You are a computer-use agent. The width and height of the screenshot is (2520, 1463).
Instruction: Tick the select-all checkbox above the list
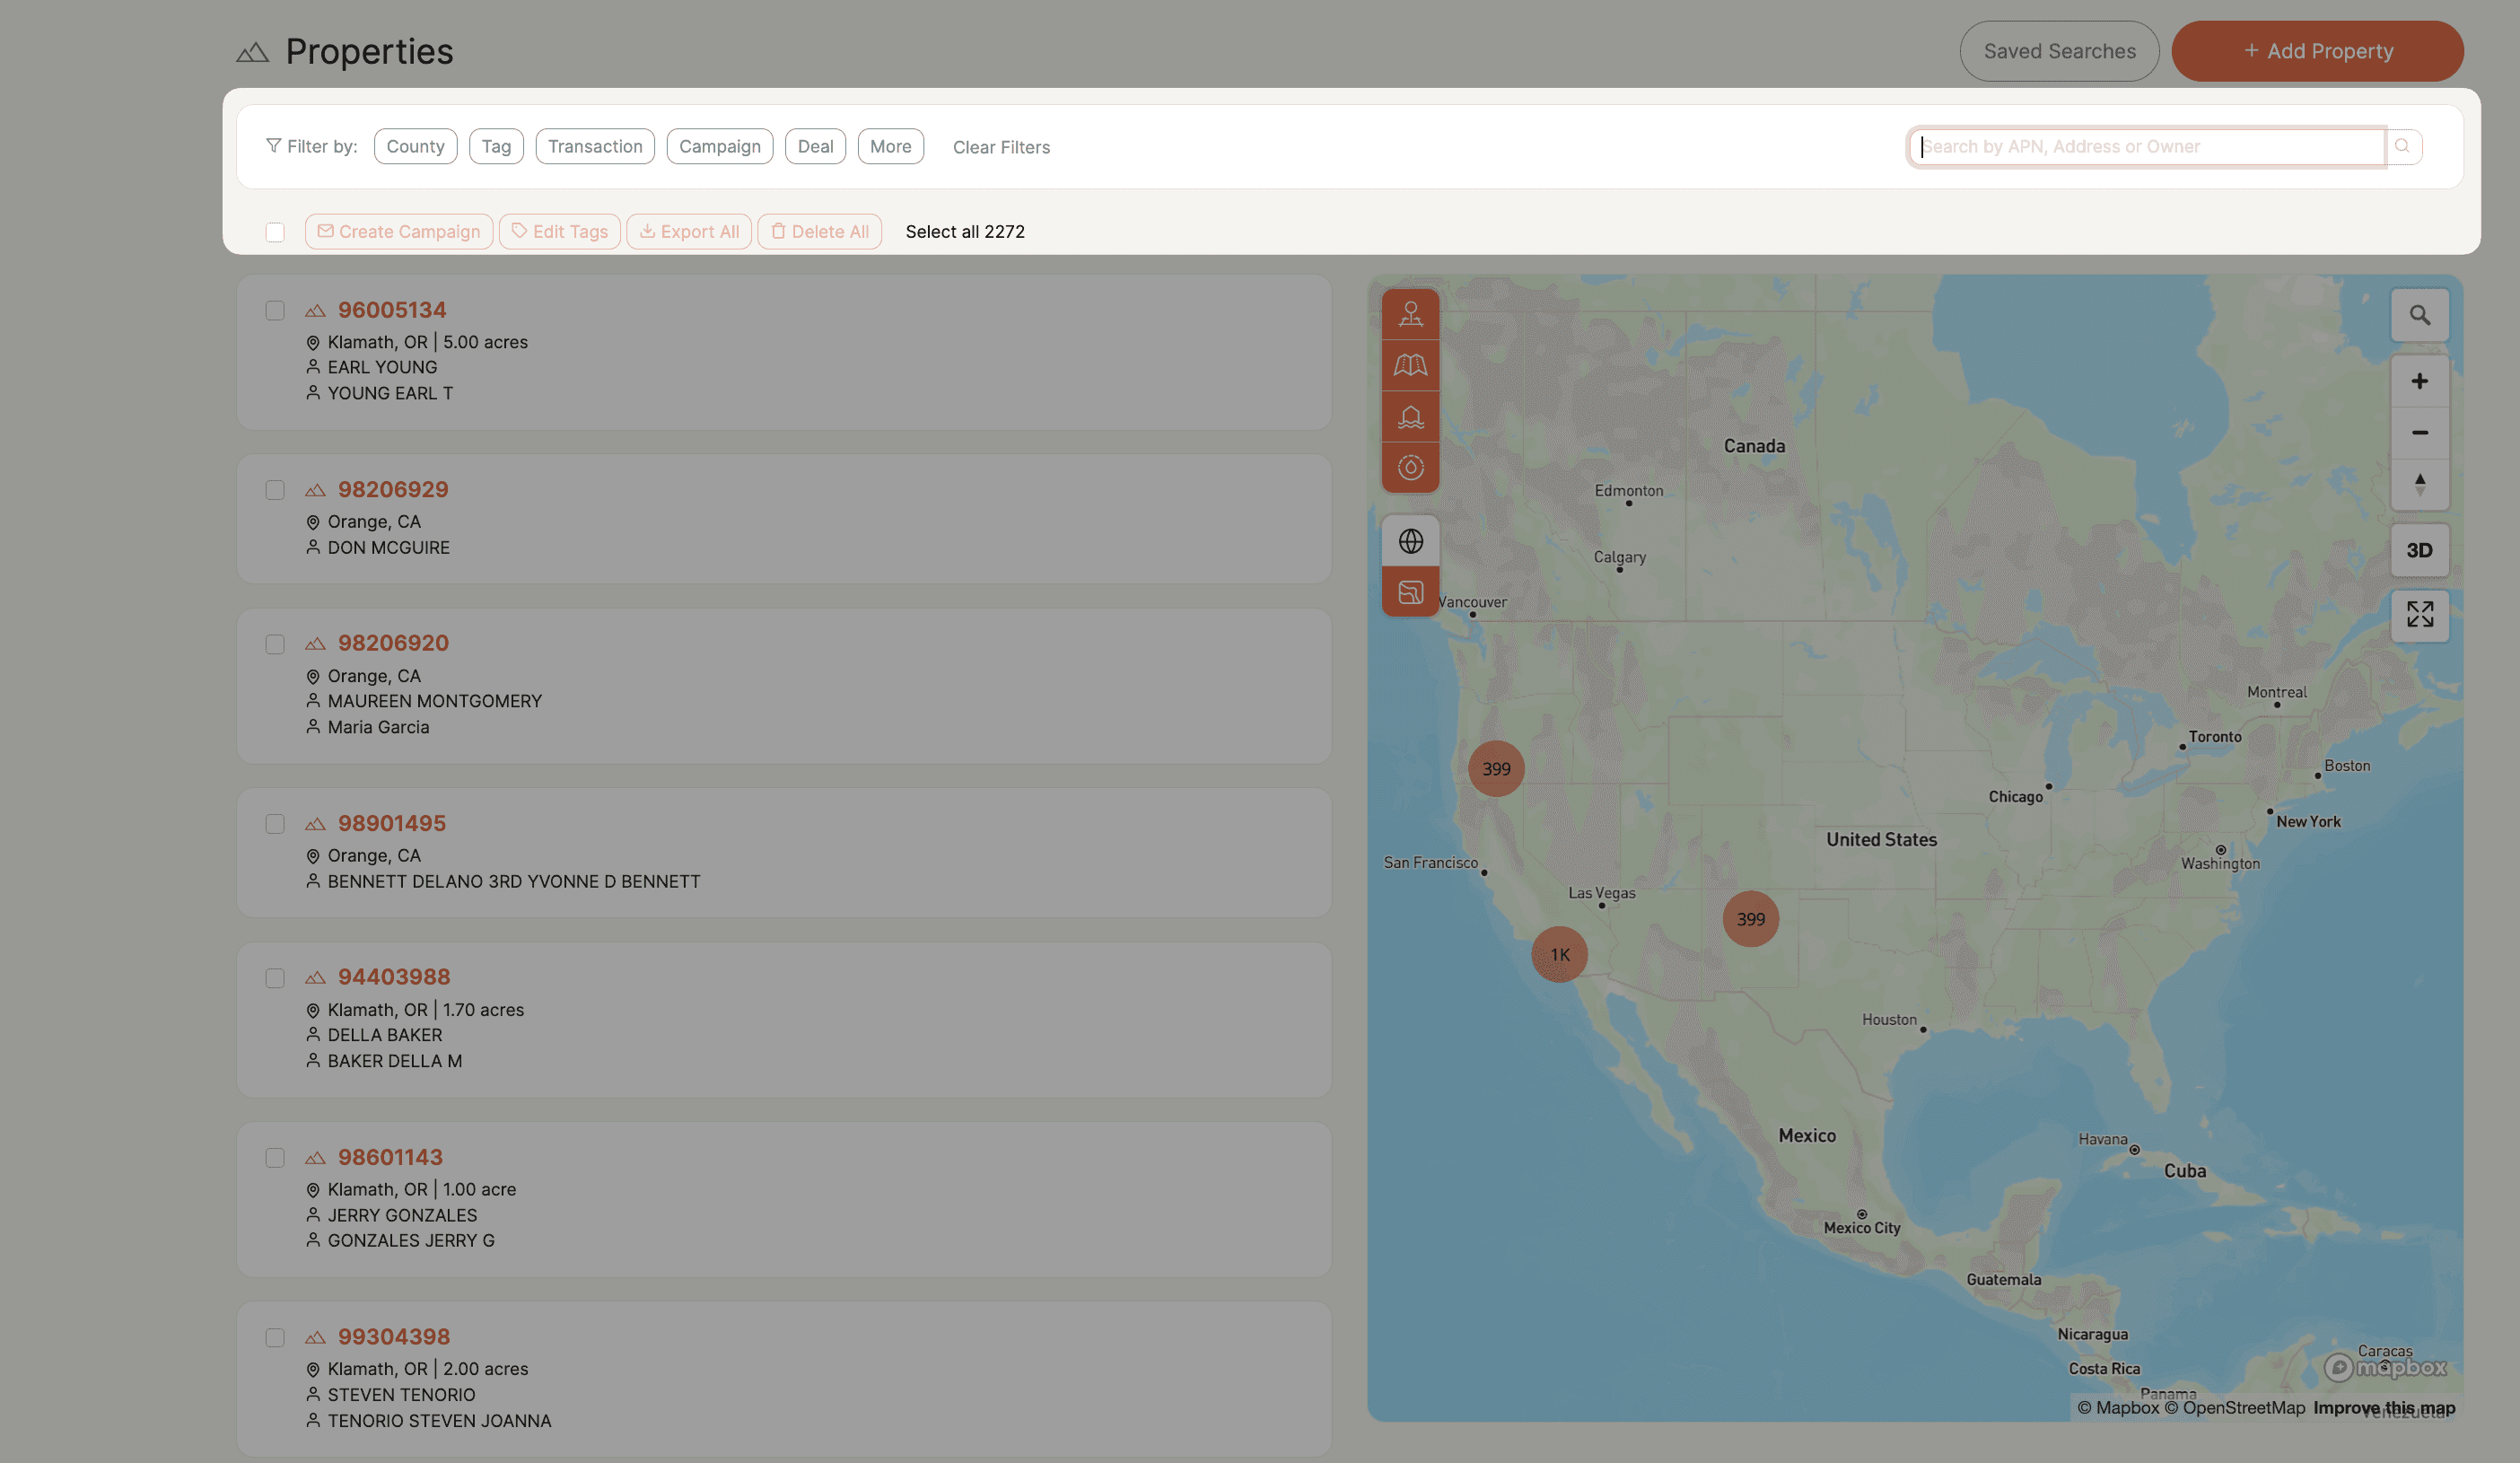tap(275, 232)
